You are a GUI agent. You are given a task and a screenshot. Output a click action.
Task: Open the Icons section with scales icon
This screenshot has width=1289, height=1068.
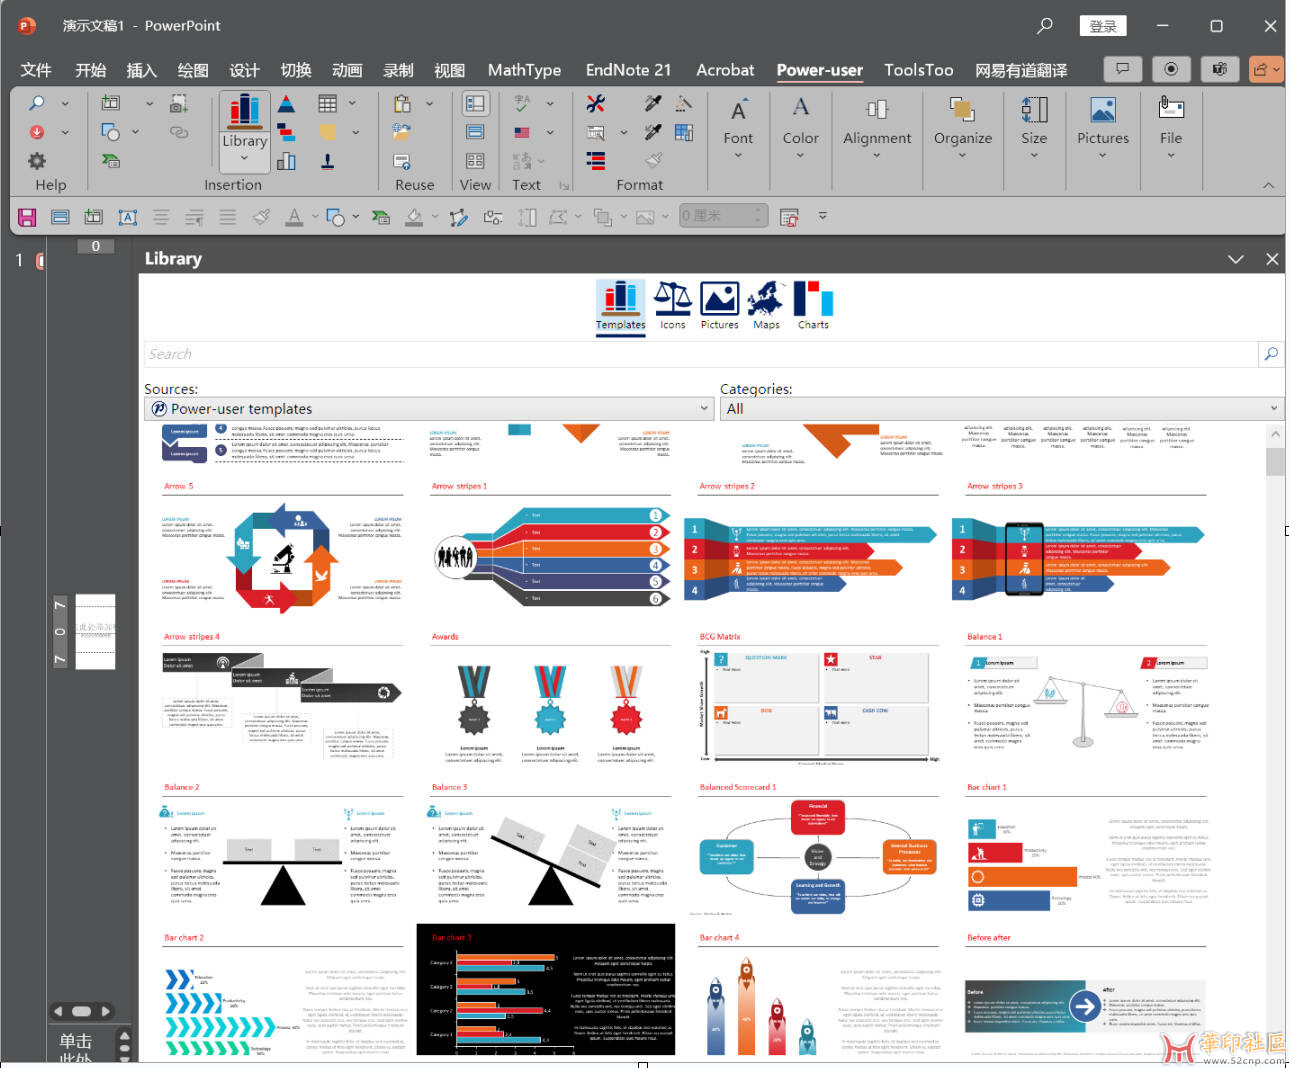click(672, 304)
